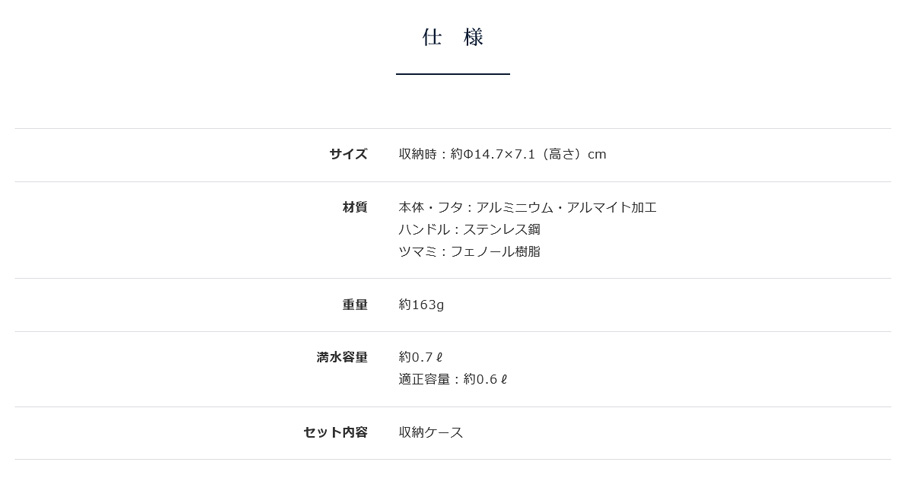Click the 適正容量：約0.6ℓ line
Image resolution: width=900 pixels, height=489 pixels.
click(x=453, y=379)
